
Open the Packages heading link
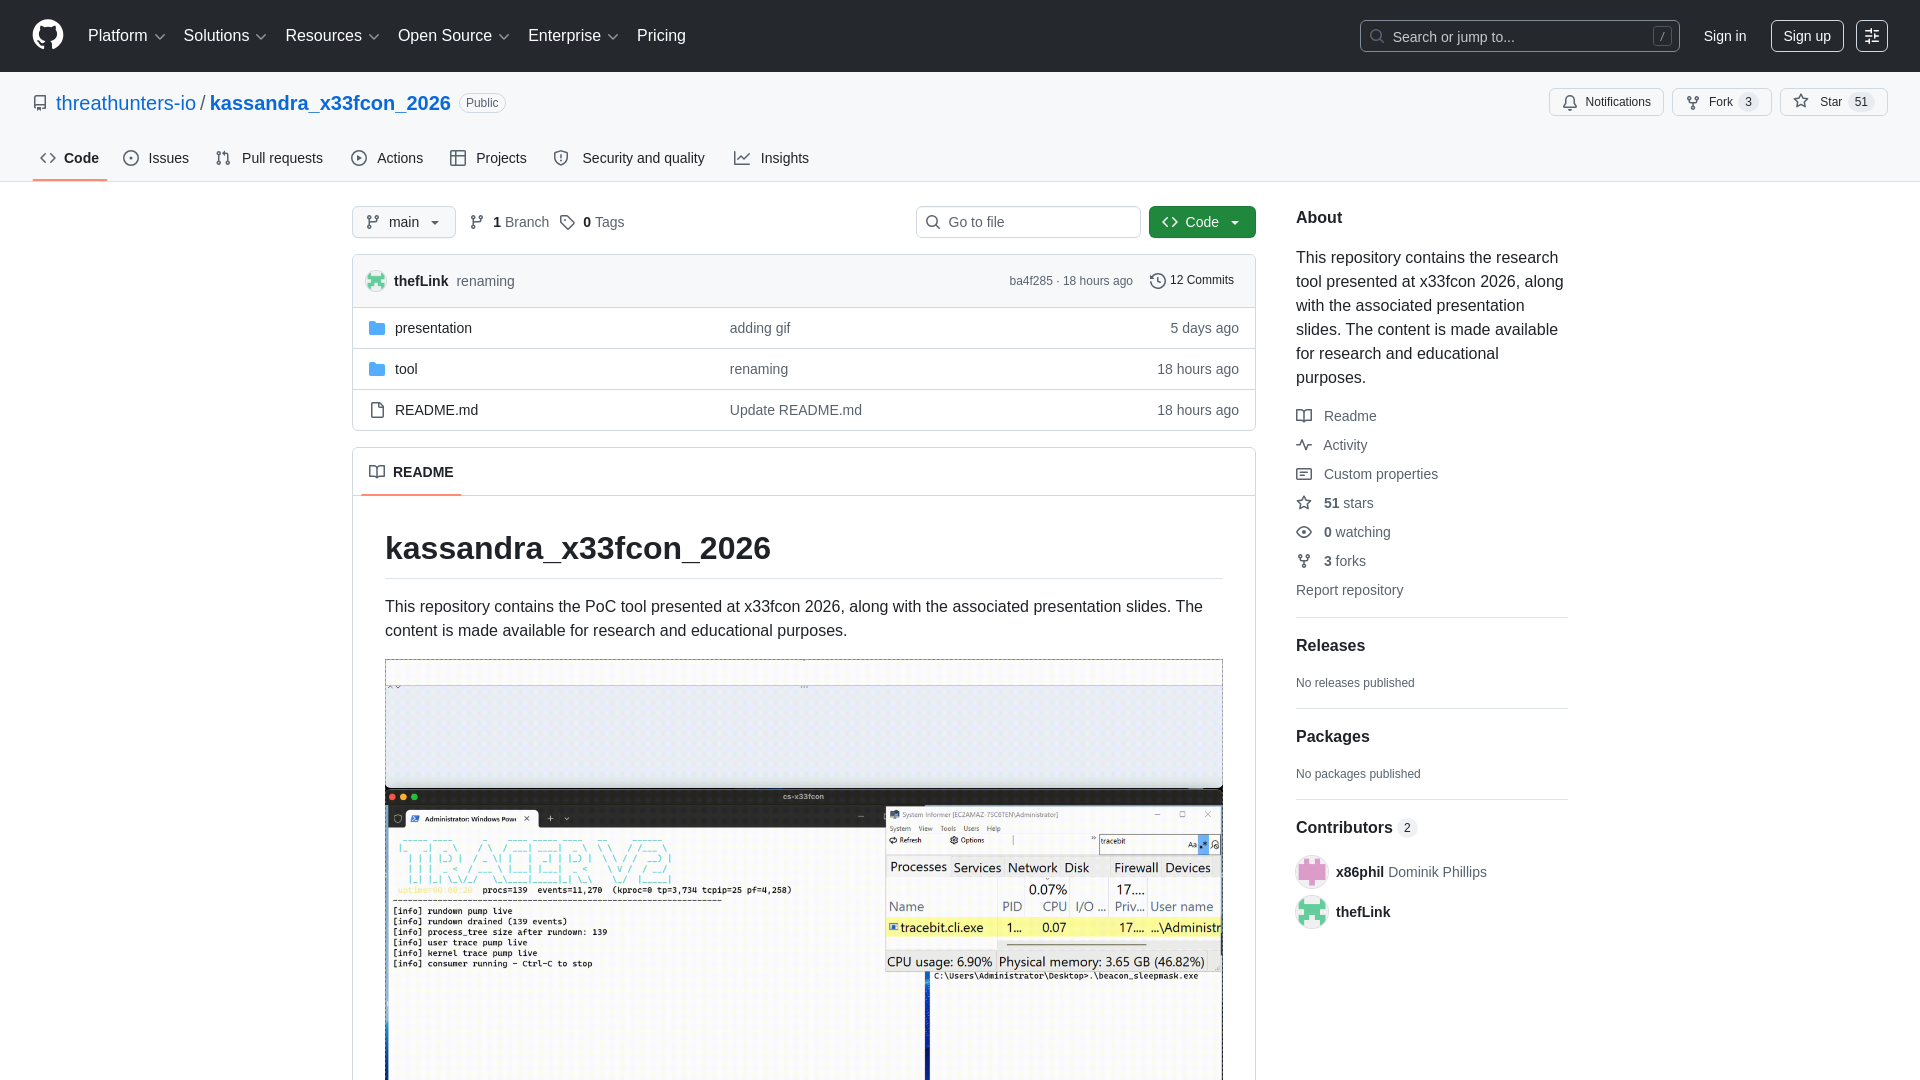pyautogui.click(x=1332, y=737)
